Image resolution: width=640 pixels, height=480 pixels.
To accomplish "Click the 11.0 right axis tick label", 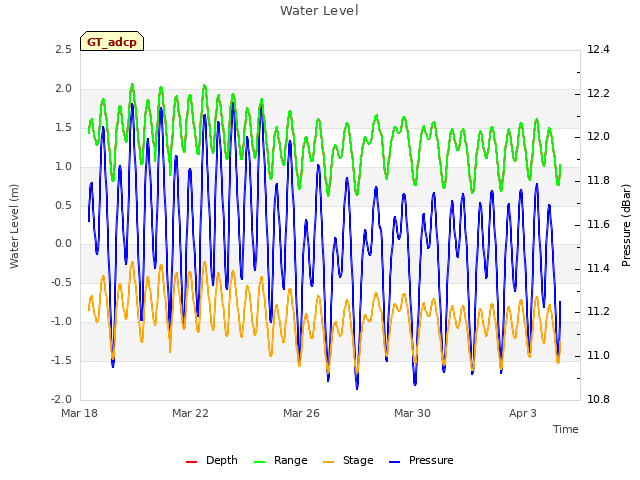I will point(598,356).
